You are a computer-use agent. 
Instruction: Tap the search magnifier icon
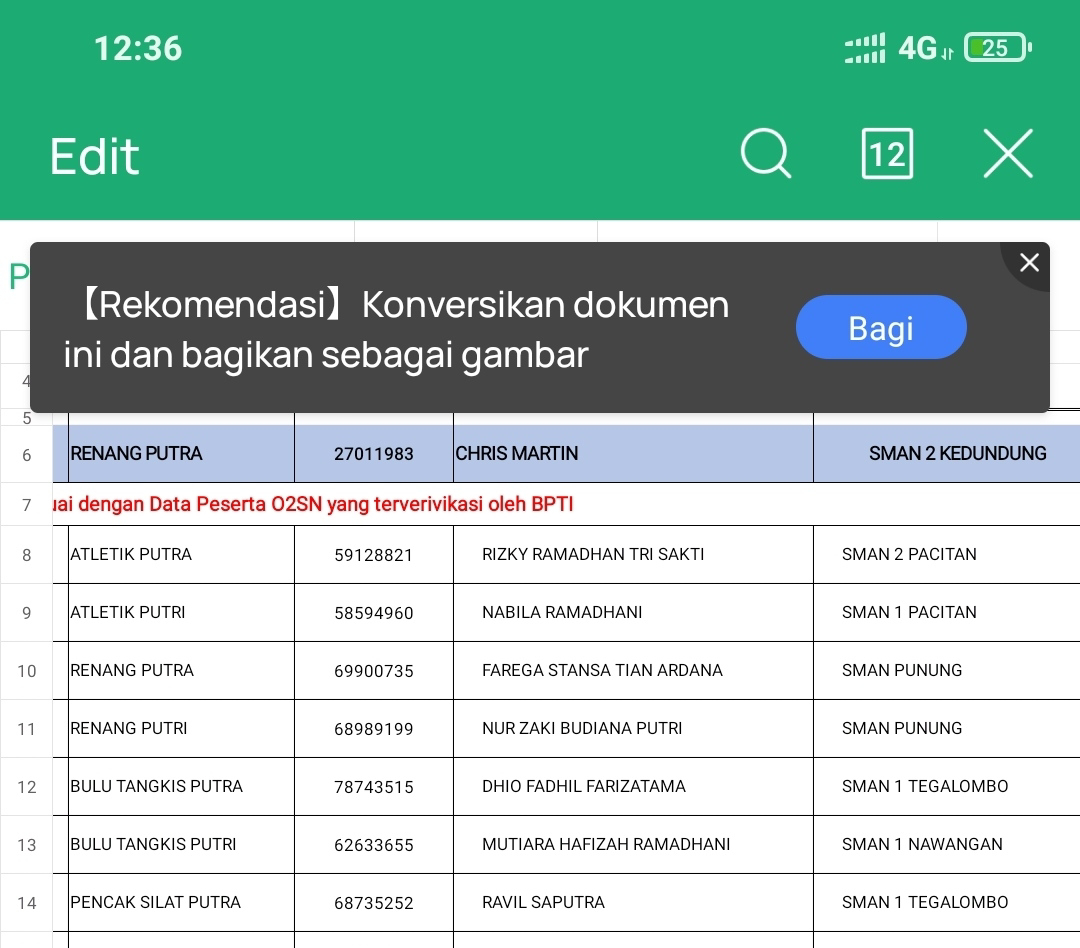click(x=766, y=154)
